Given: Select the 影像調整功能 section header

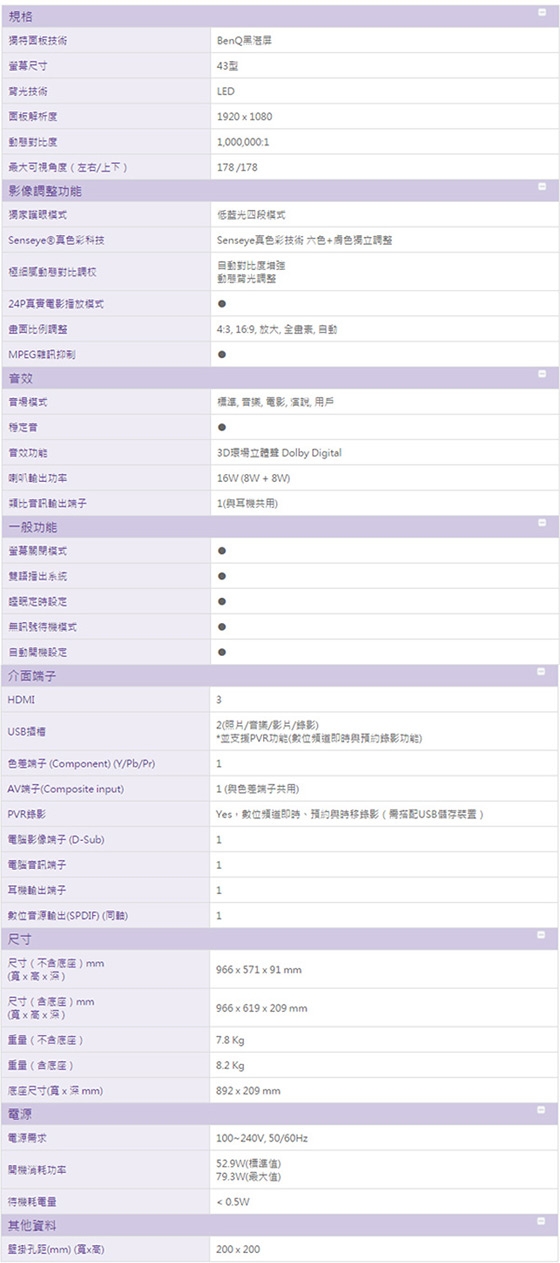Looking at the screenshot, I should pos(280,190).
